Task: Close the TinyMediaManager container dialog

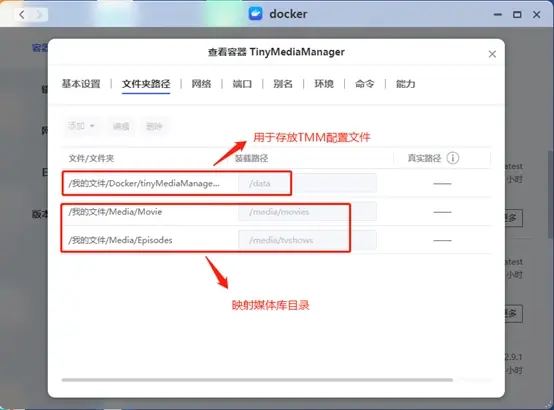Action: pos(492,54)
